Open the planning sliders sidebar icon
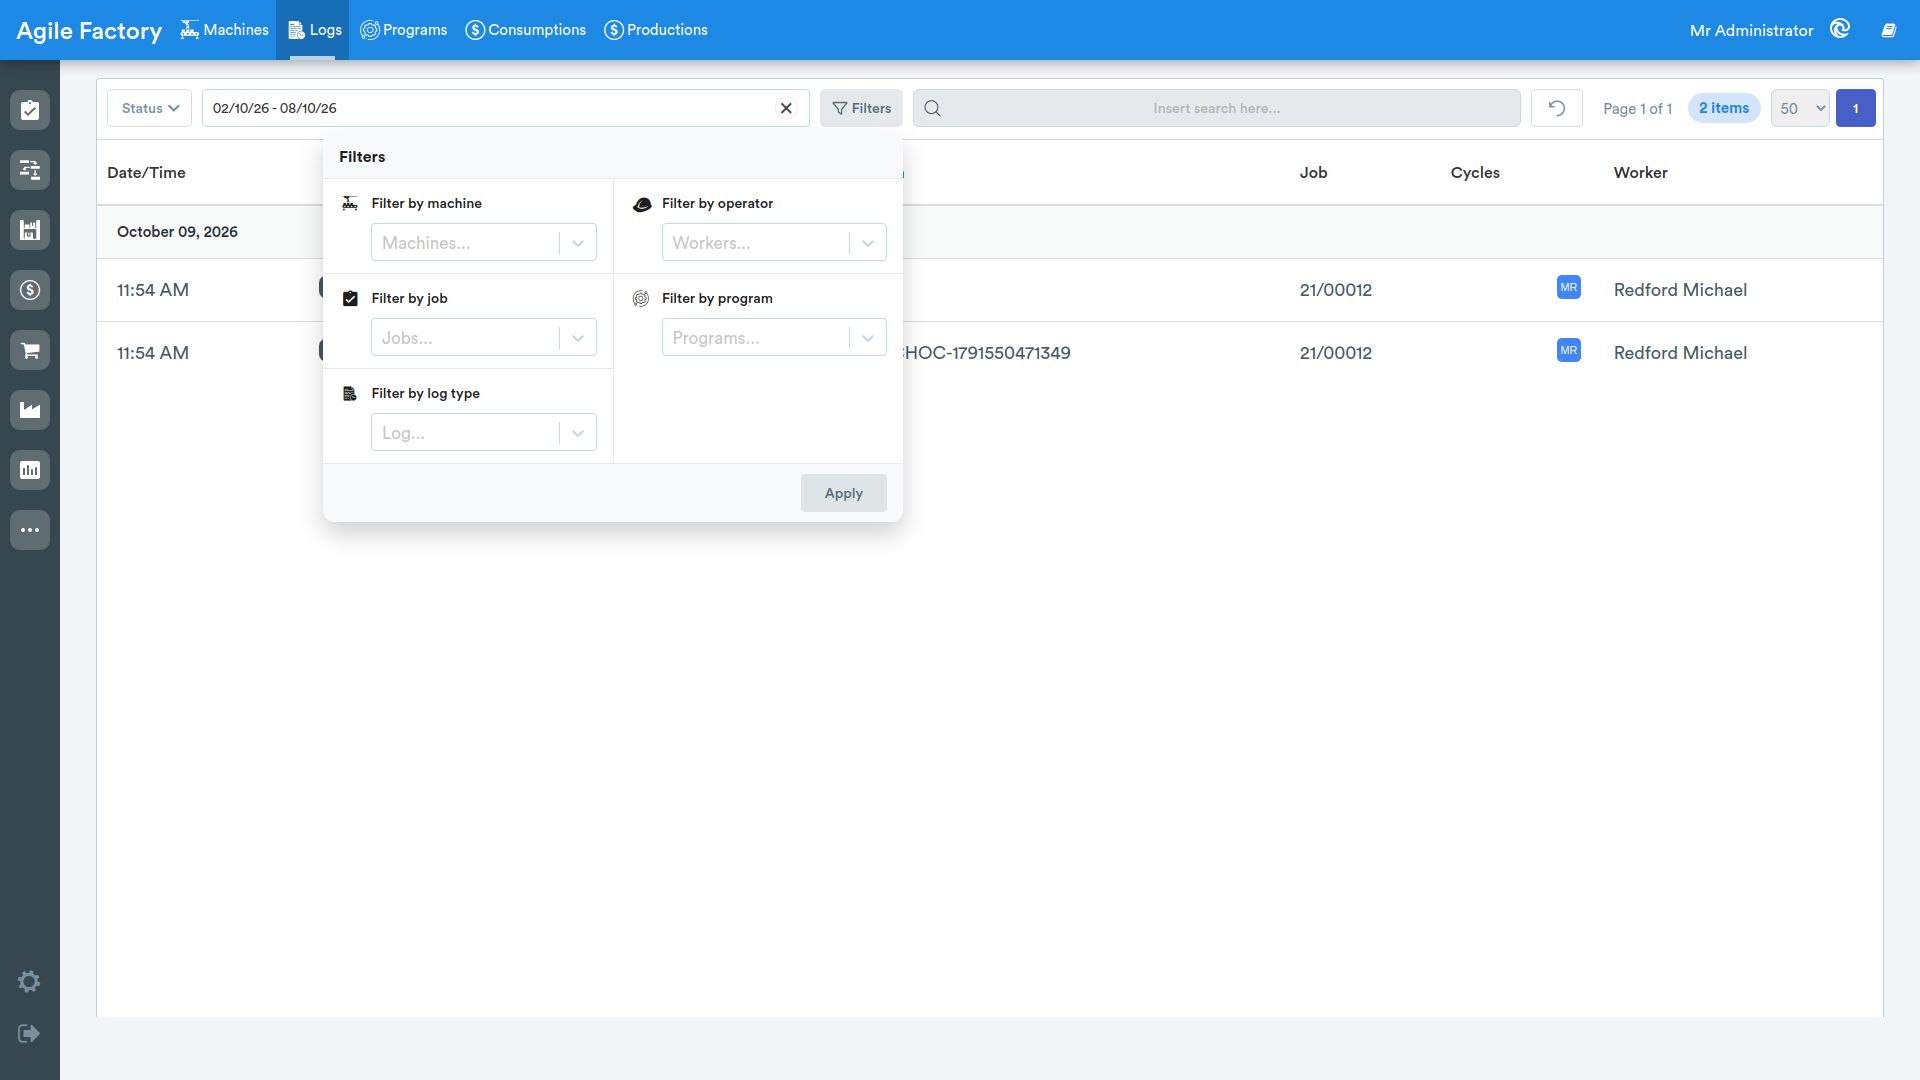This screenshot has width=1920, height=1080. click(x=30, y=170)
